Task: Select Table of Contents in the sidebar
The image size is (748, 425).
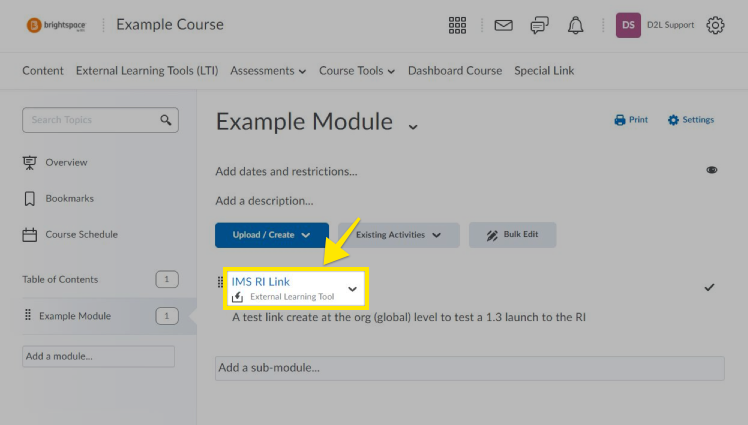Action: pos(60,280)
